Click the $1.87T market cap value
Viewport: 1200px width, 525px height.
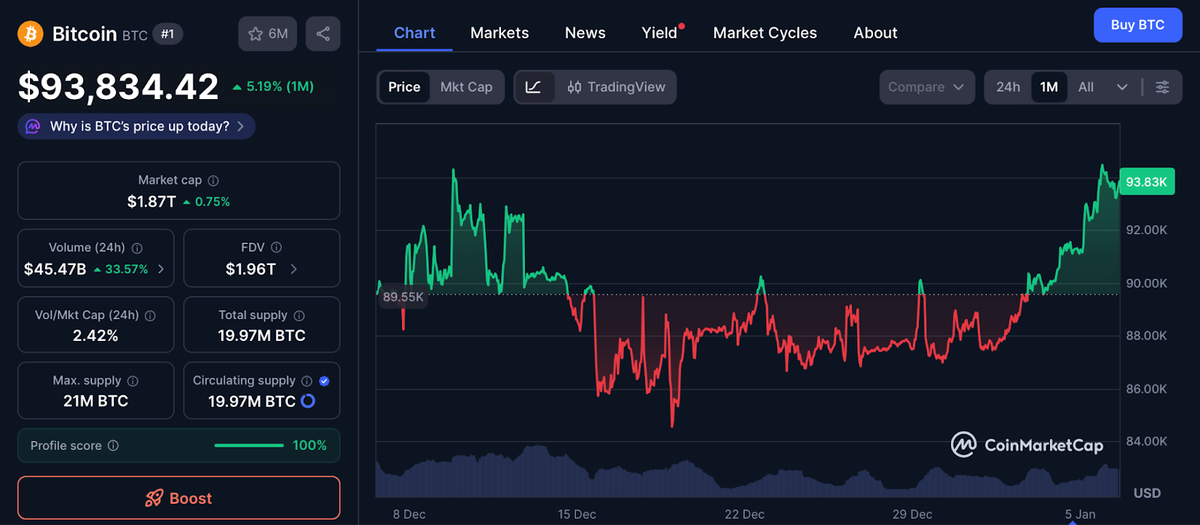151,201
